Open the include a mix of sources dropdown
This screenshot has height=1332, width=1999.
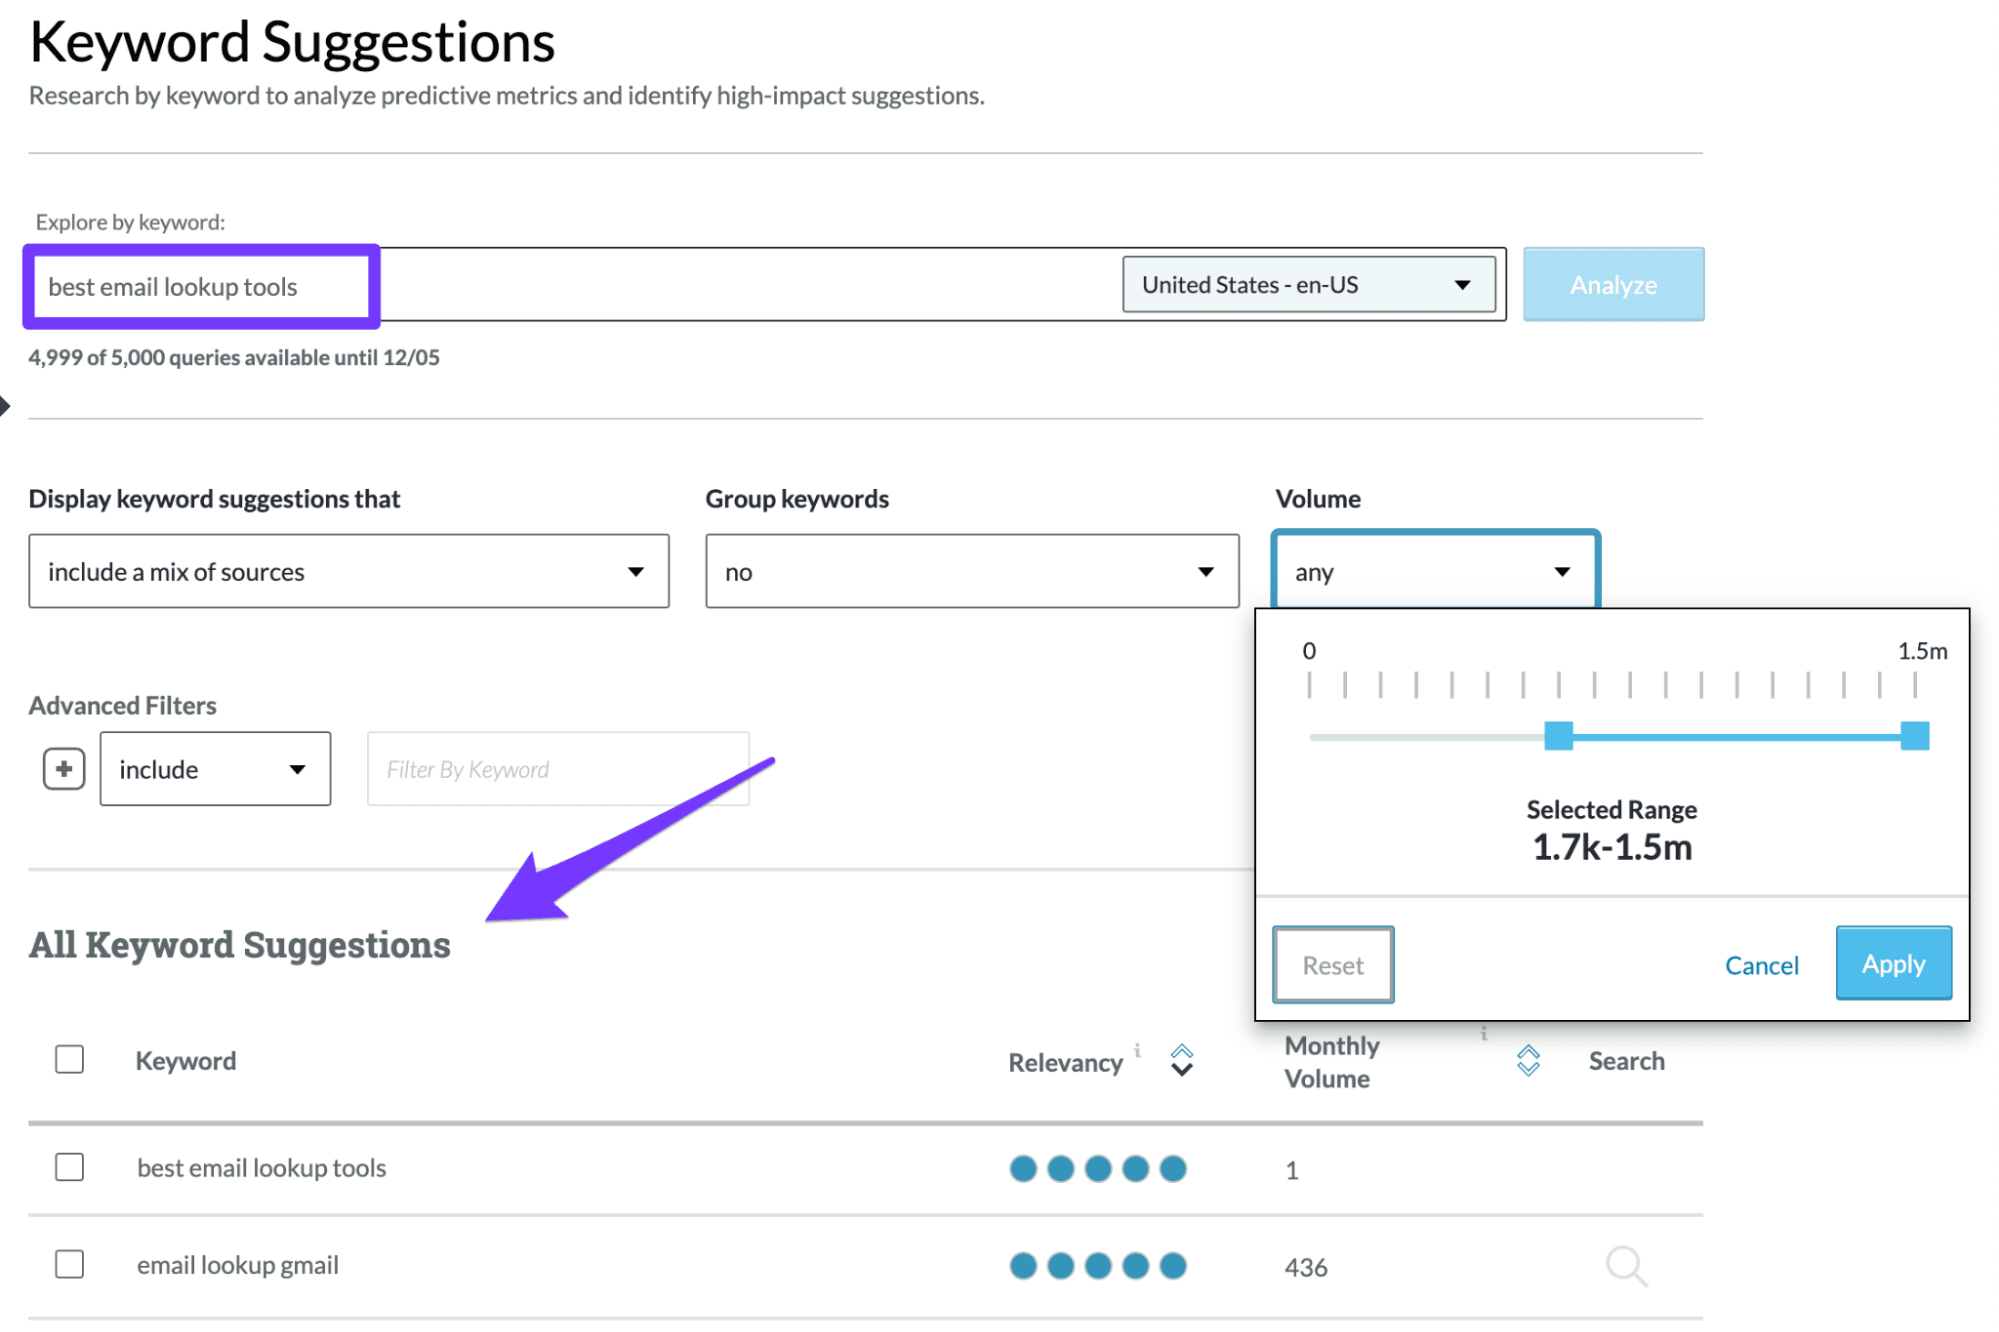pyautogui.click(x=348, y=571)
